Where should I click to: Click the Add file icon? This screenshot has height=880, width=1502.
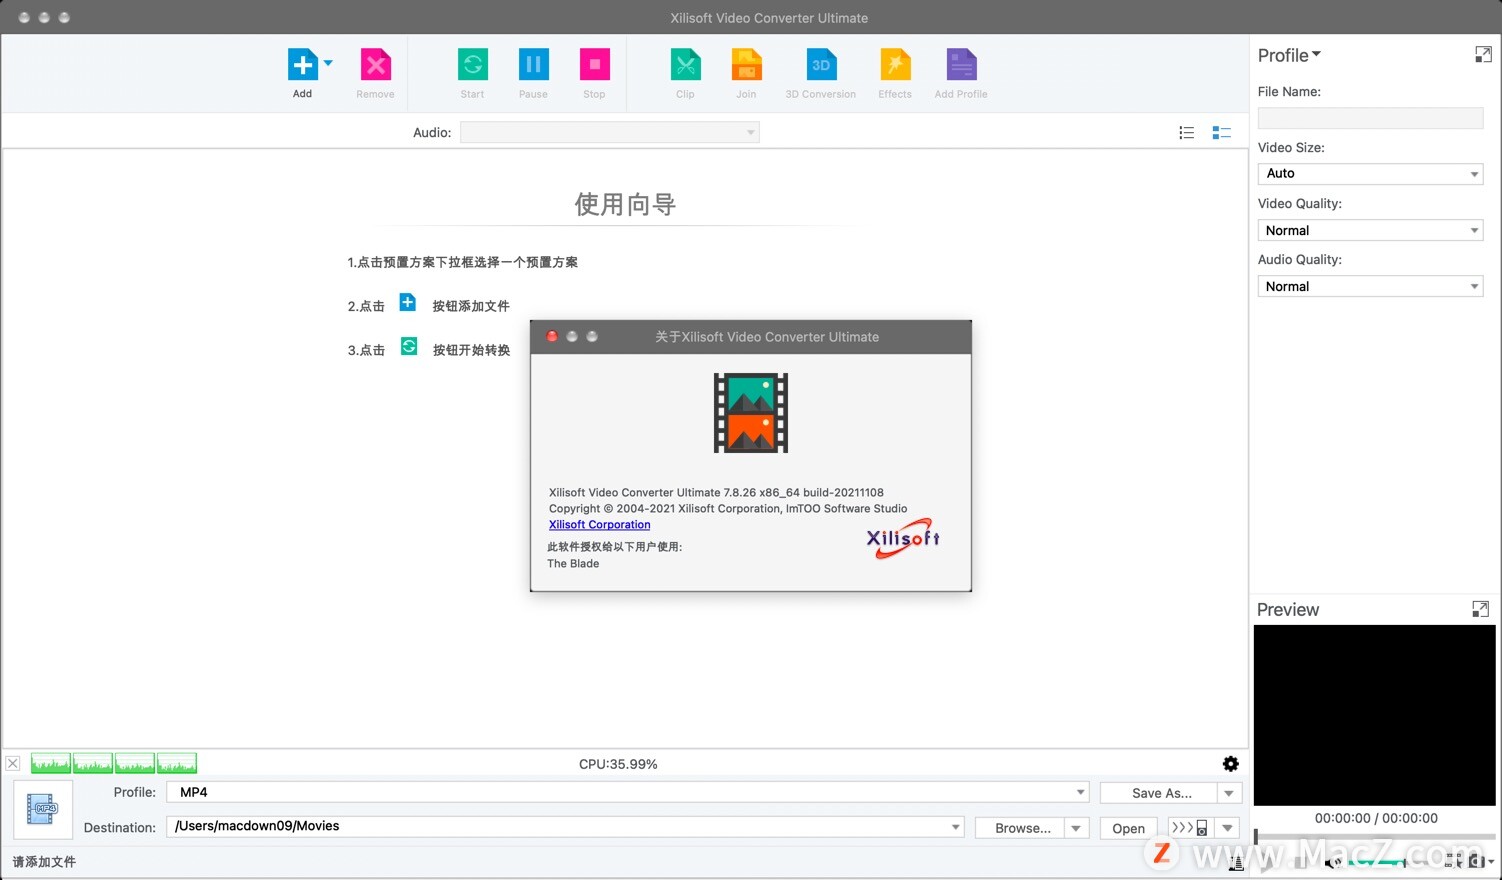tap(302, 65)
